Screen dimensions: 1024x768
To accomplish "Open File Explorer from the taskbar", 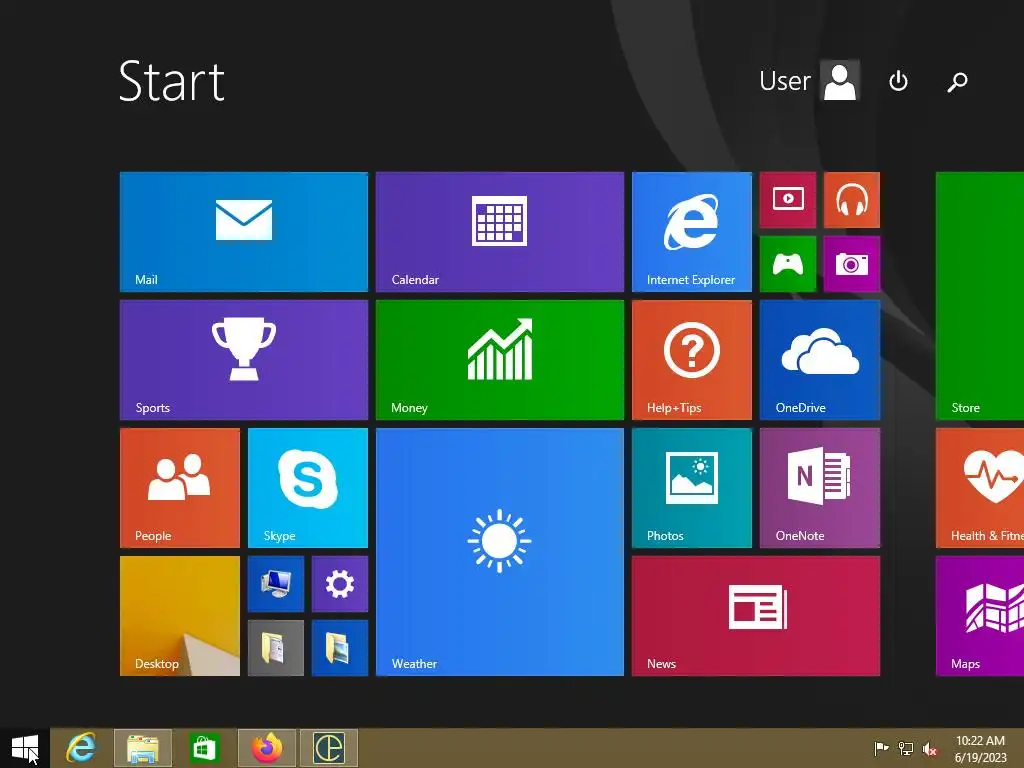I will click(143, 748).
